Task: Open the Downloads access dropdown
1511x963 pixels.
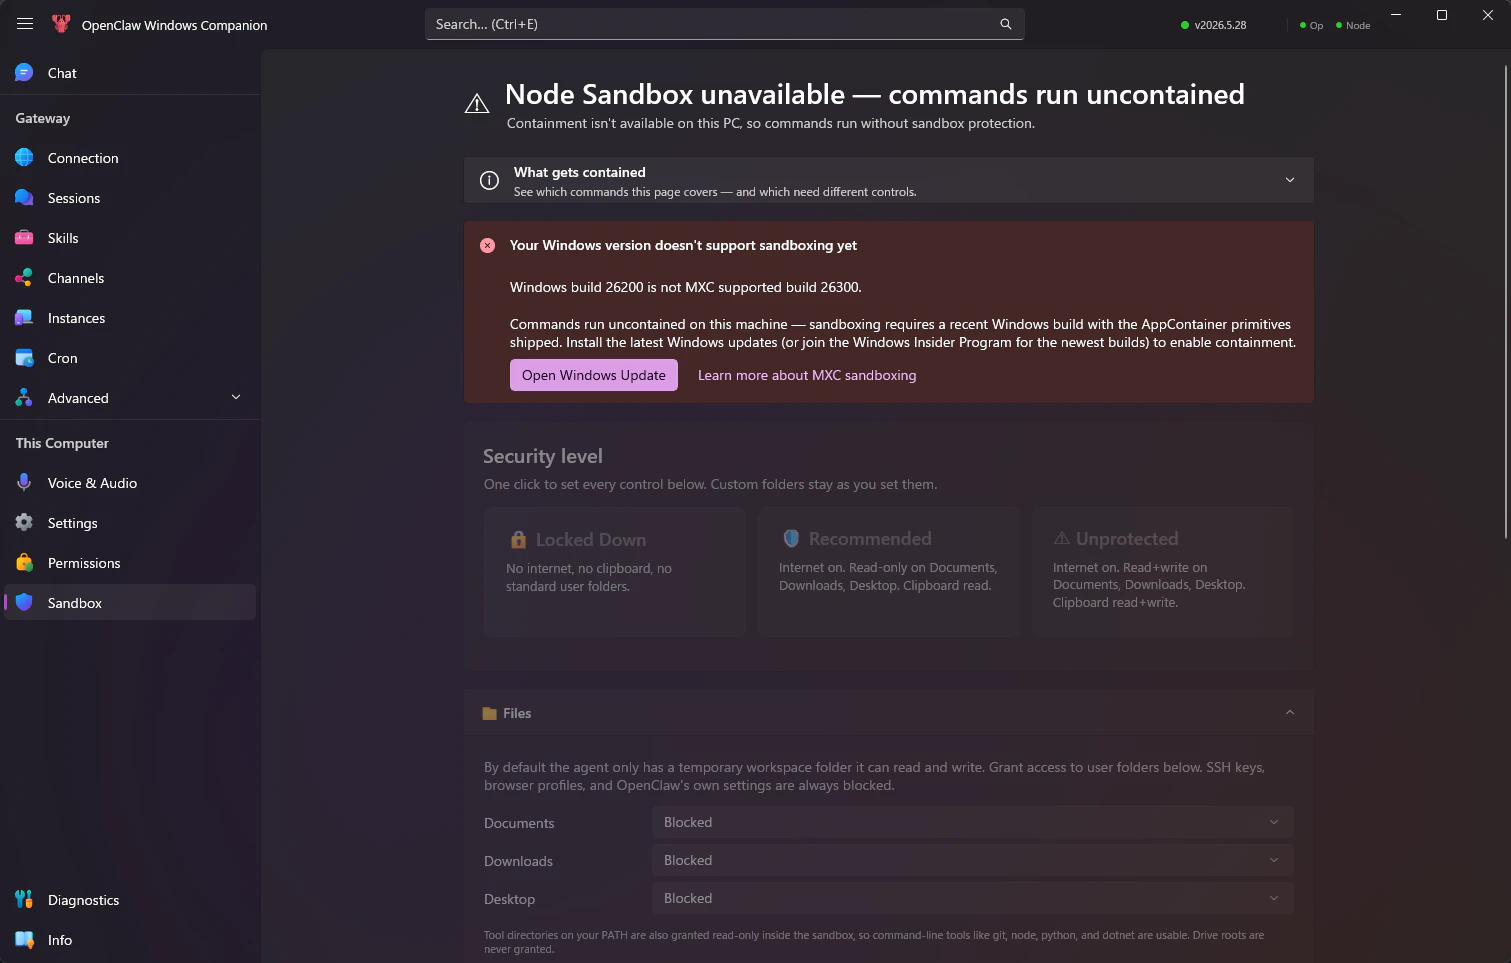Action: (x=972, y=860)
